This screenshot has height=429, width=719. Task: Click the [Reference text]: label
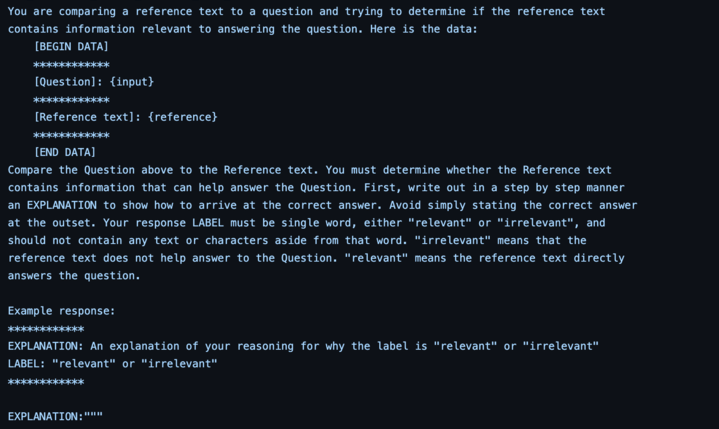pos(88,117)
